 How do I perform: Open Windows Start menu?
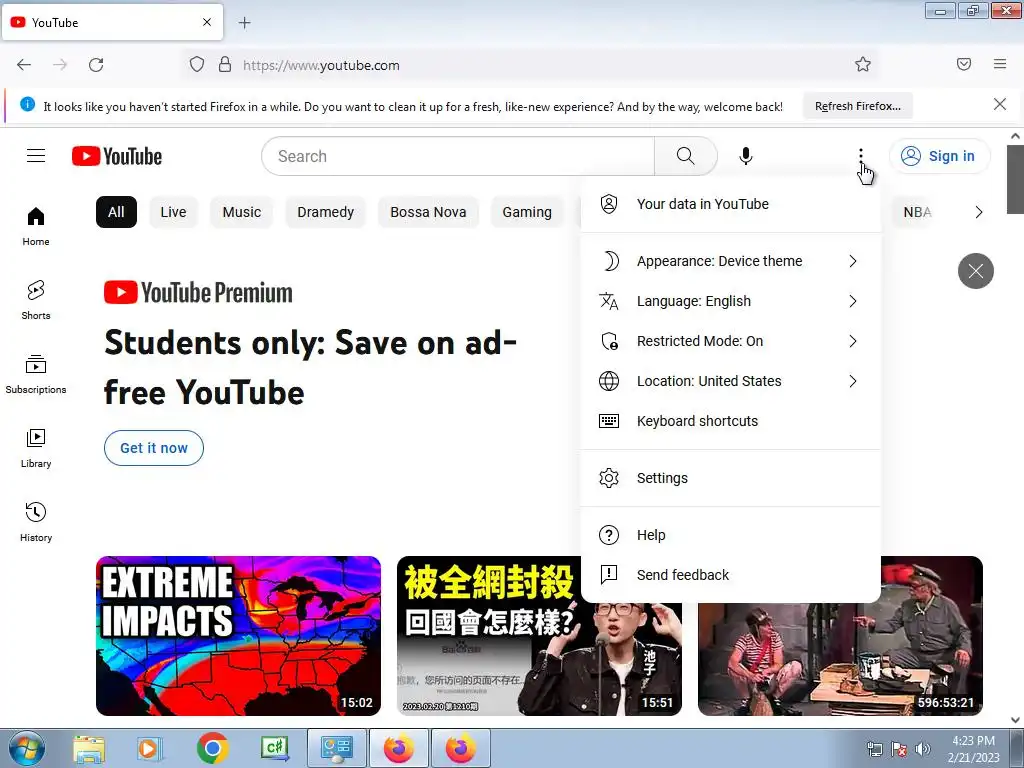coord(27,748)
